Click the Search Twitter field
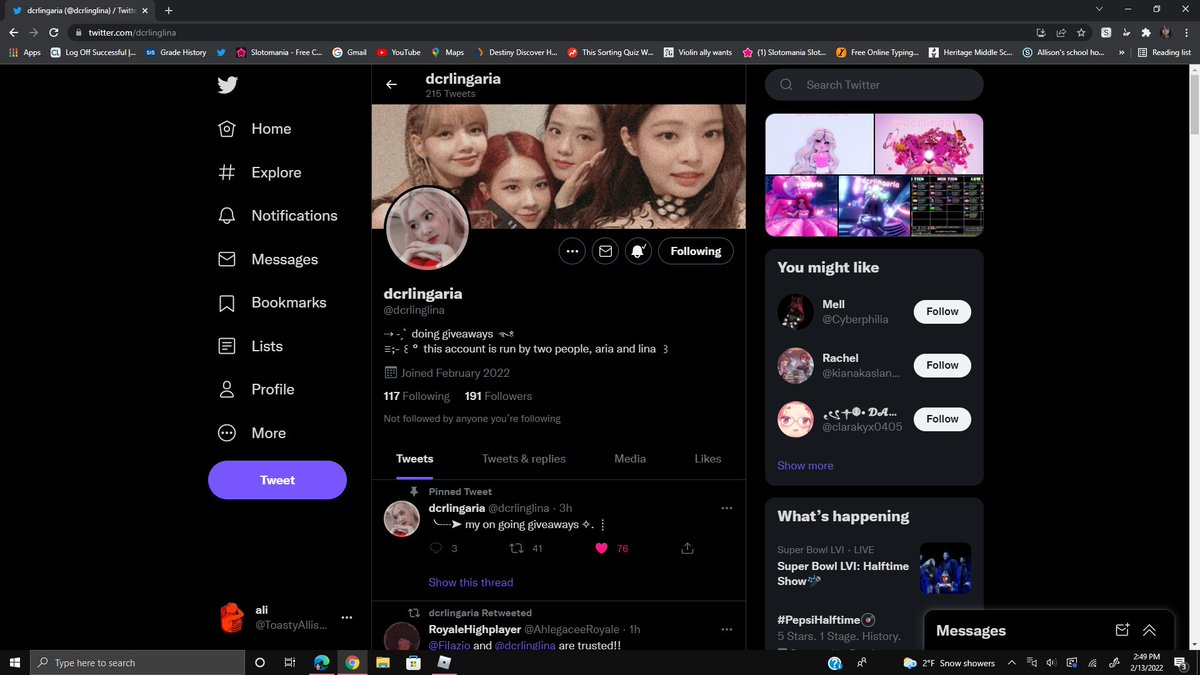Screen dimensions: 1200x675 click(x=874, y=85)
